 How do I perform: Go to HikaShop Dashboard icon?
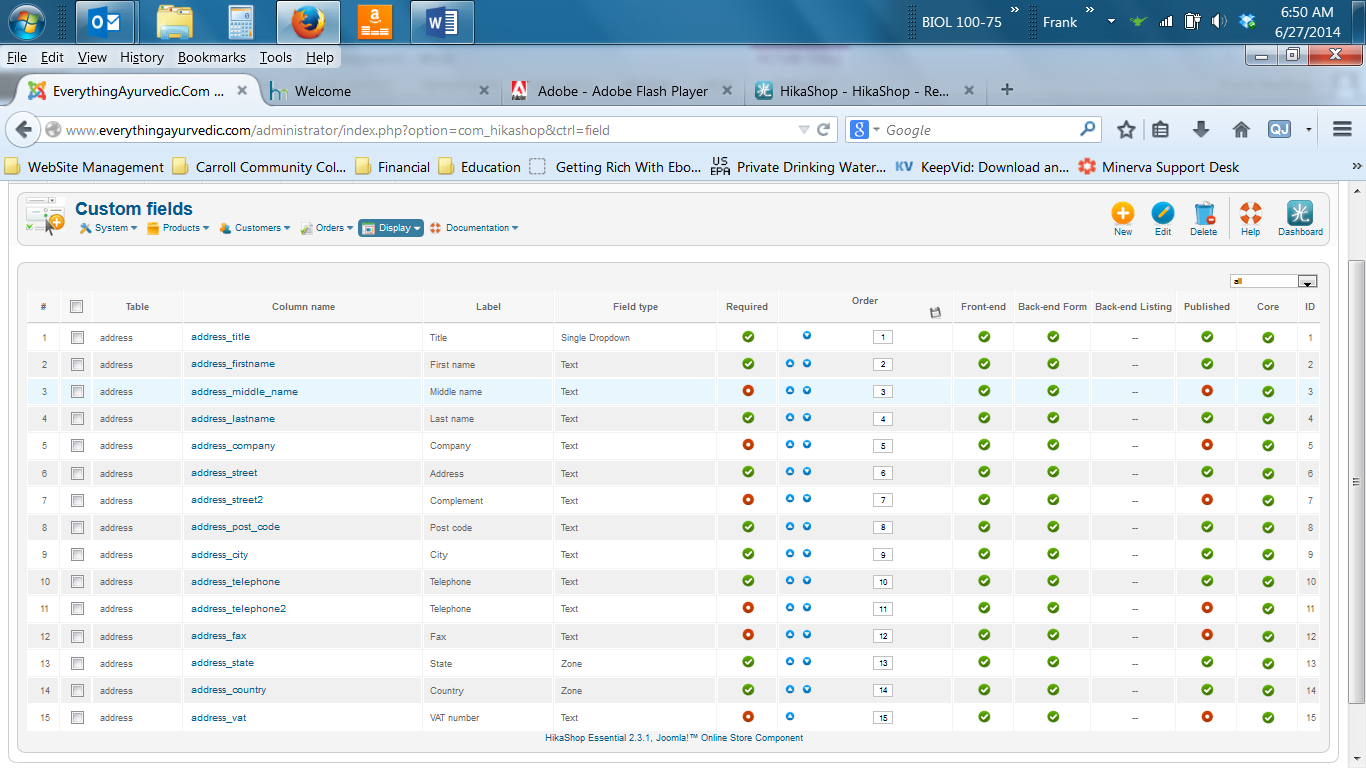pyautogui.click(x=1300, y=213)
